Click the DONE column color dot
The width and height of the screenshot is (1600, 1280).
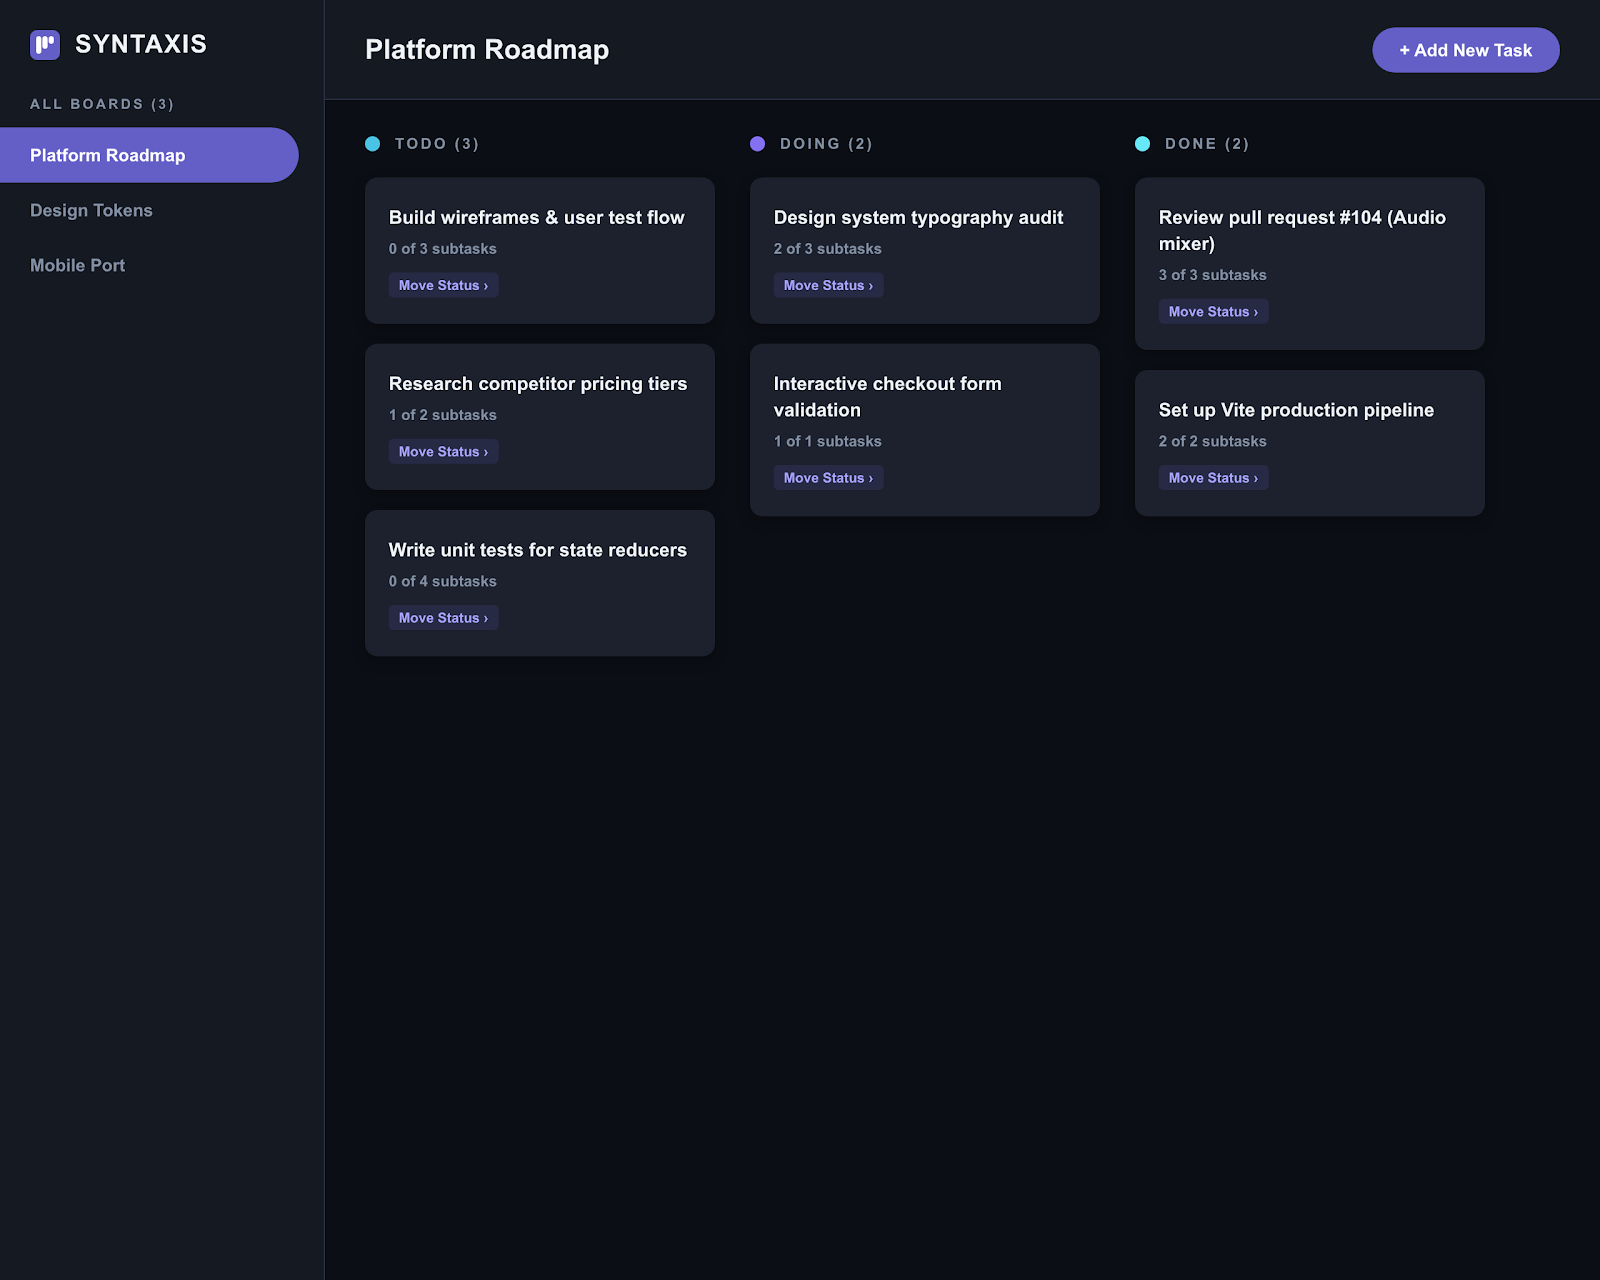pos(1143,144)
